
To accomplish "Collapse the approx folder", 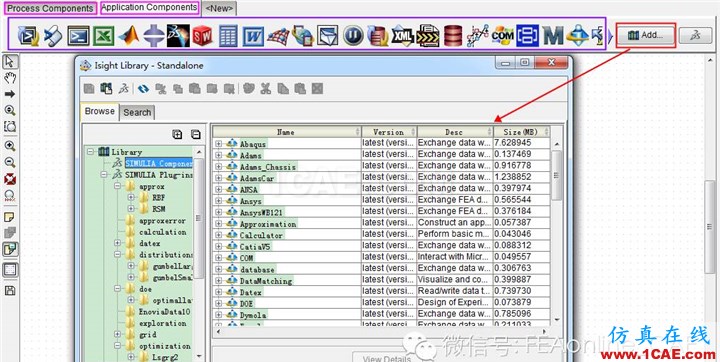I will coord(118,187).
